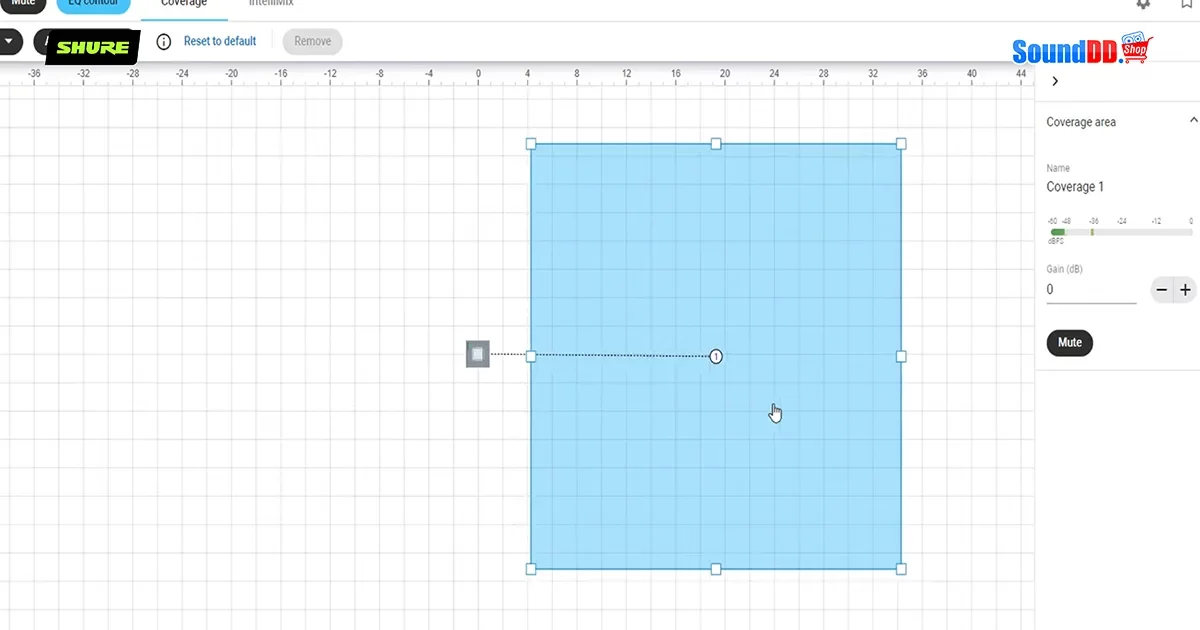Open the dropdown arrow left of the Shure logo
The image size is (1200, 630).
(8, 41)
